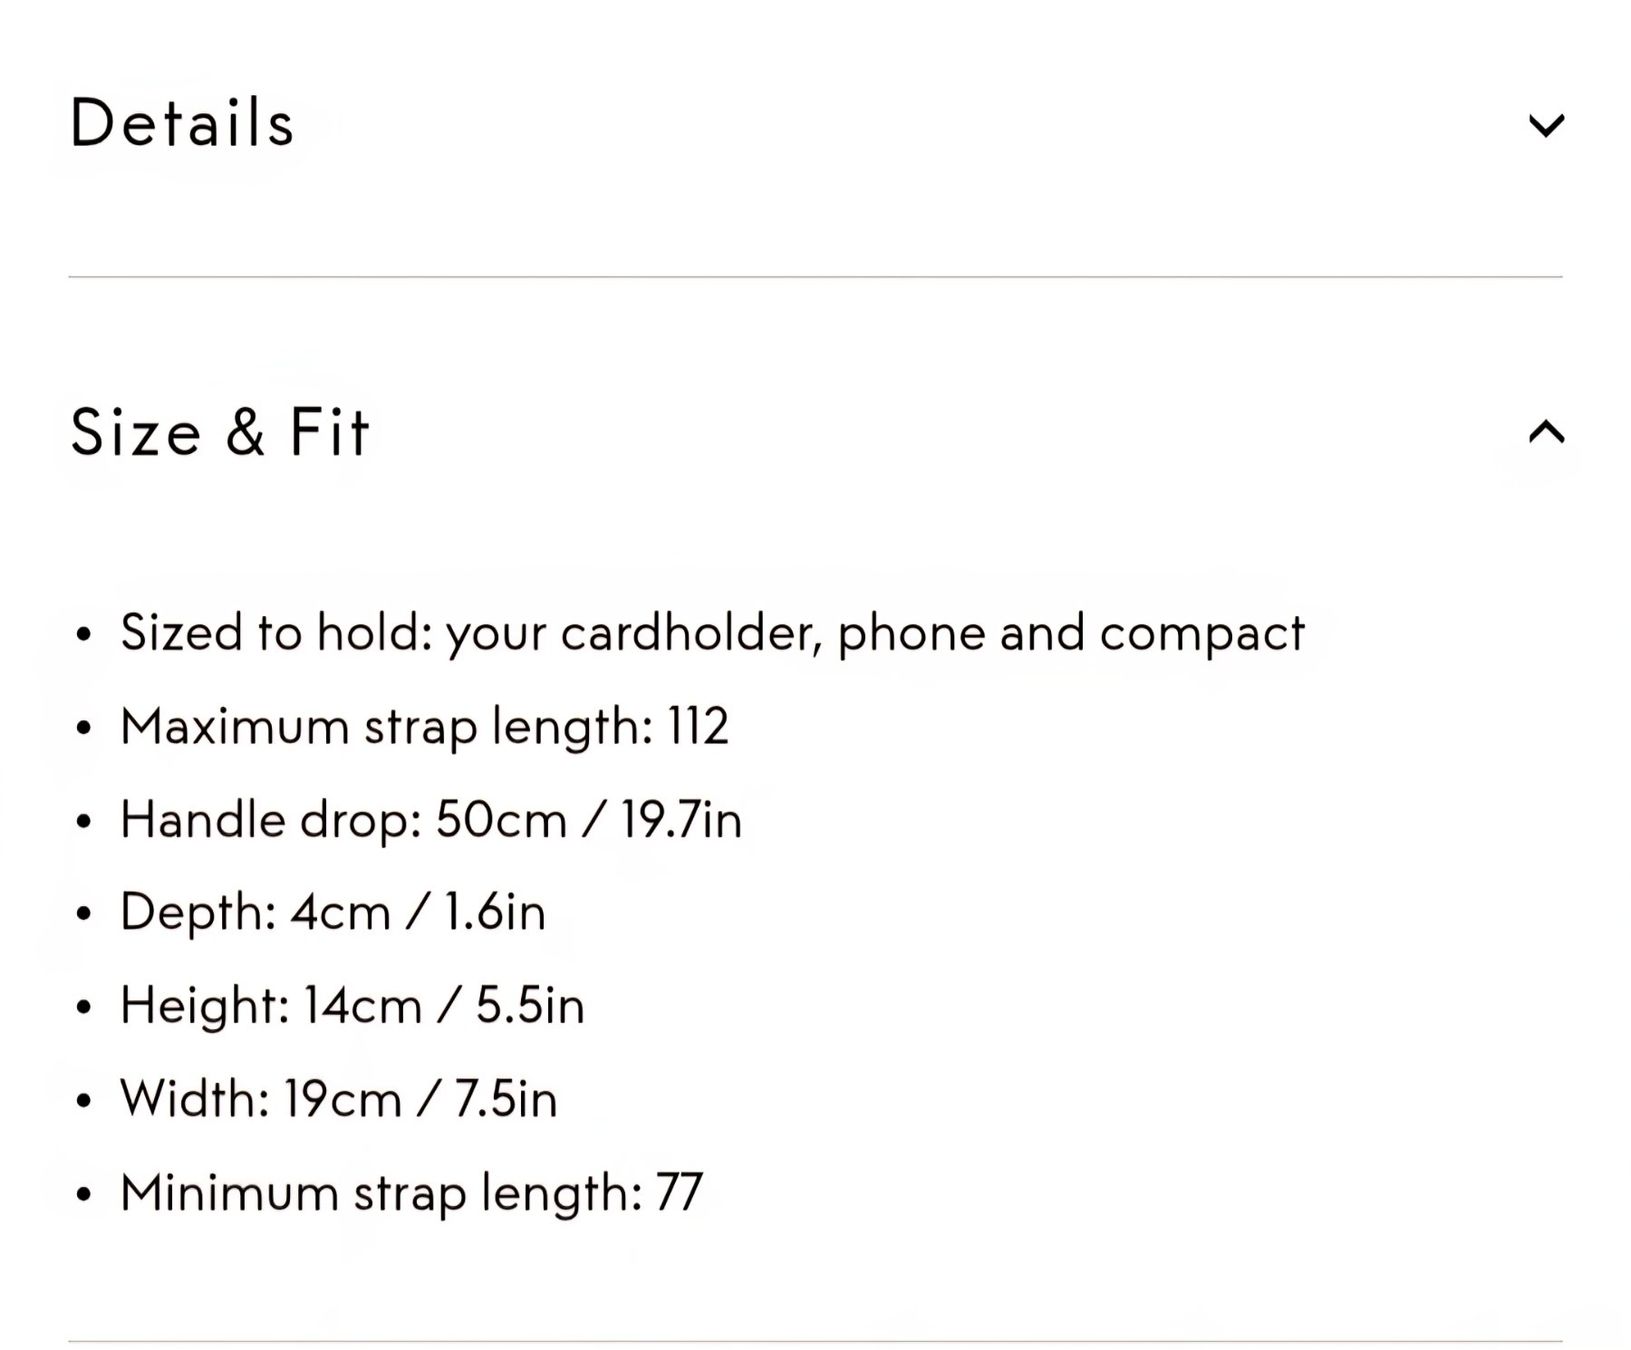Click the Size & Fit heading

(x=220, y=432)
